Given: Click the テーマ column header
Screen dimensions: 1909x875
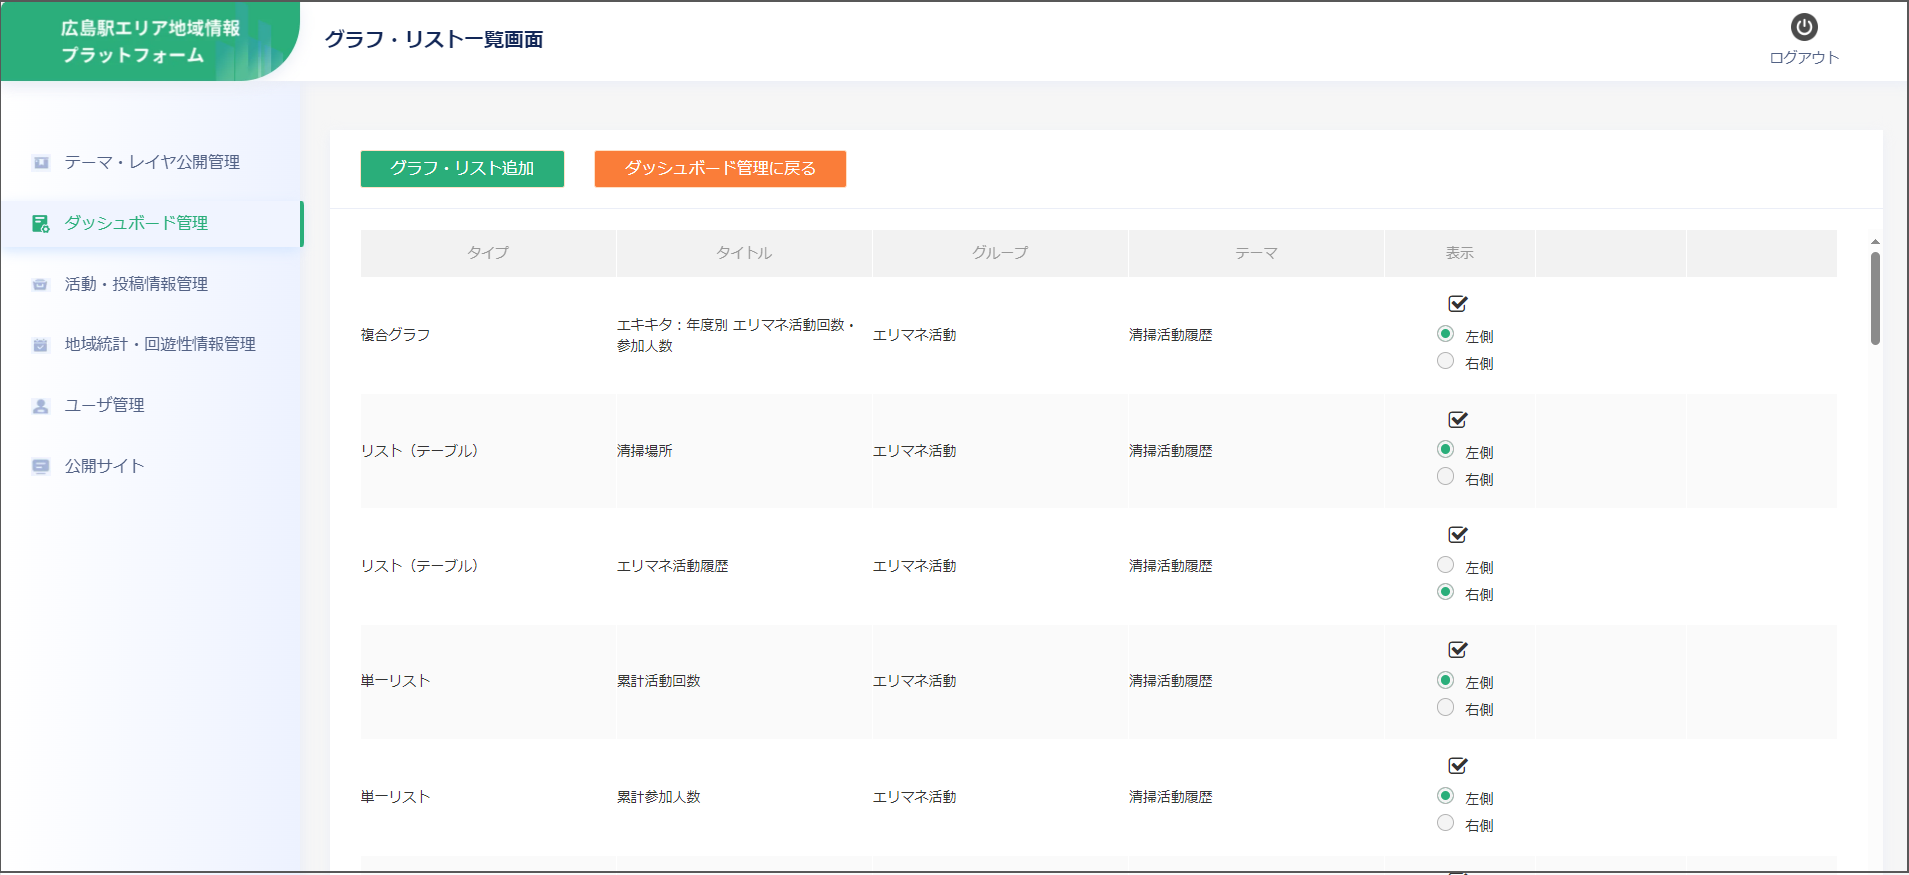Looking at the screenshot, I should point(1256,253).
